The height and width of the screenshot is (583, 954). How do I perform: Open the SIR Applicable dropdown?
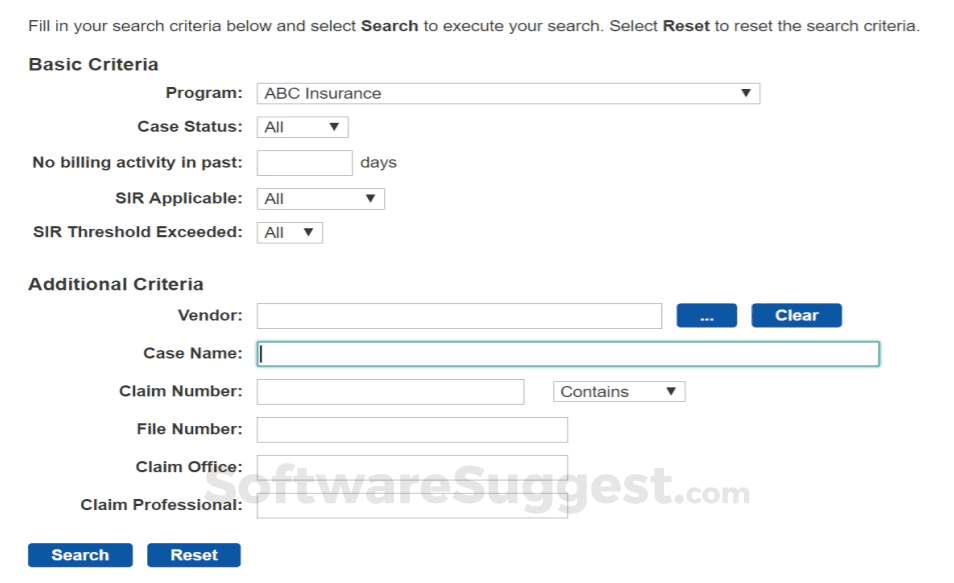click(320, 199)
